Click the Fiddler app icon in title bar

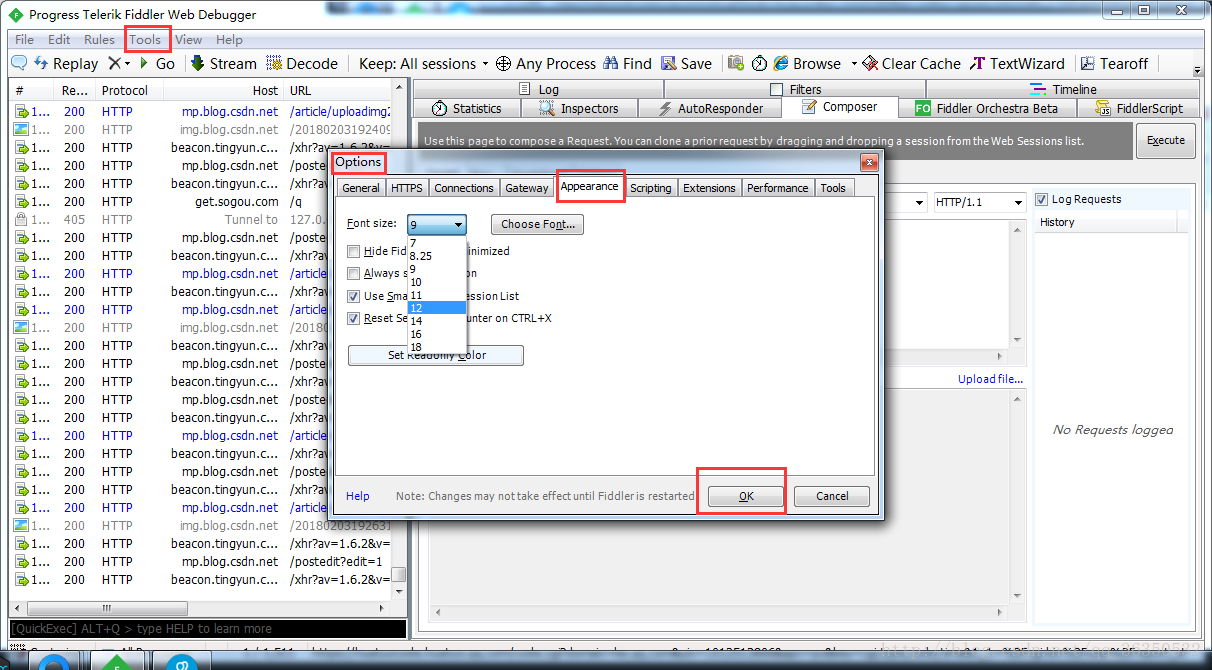16,14
